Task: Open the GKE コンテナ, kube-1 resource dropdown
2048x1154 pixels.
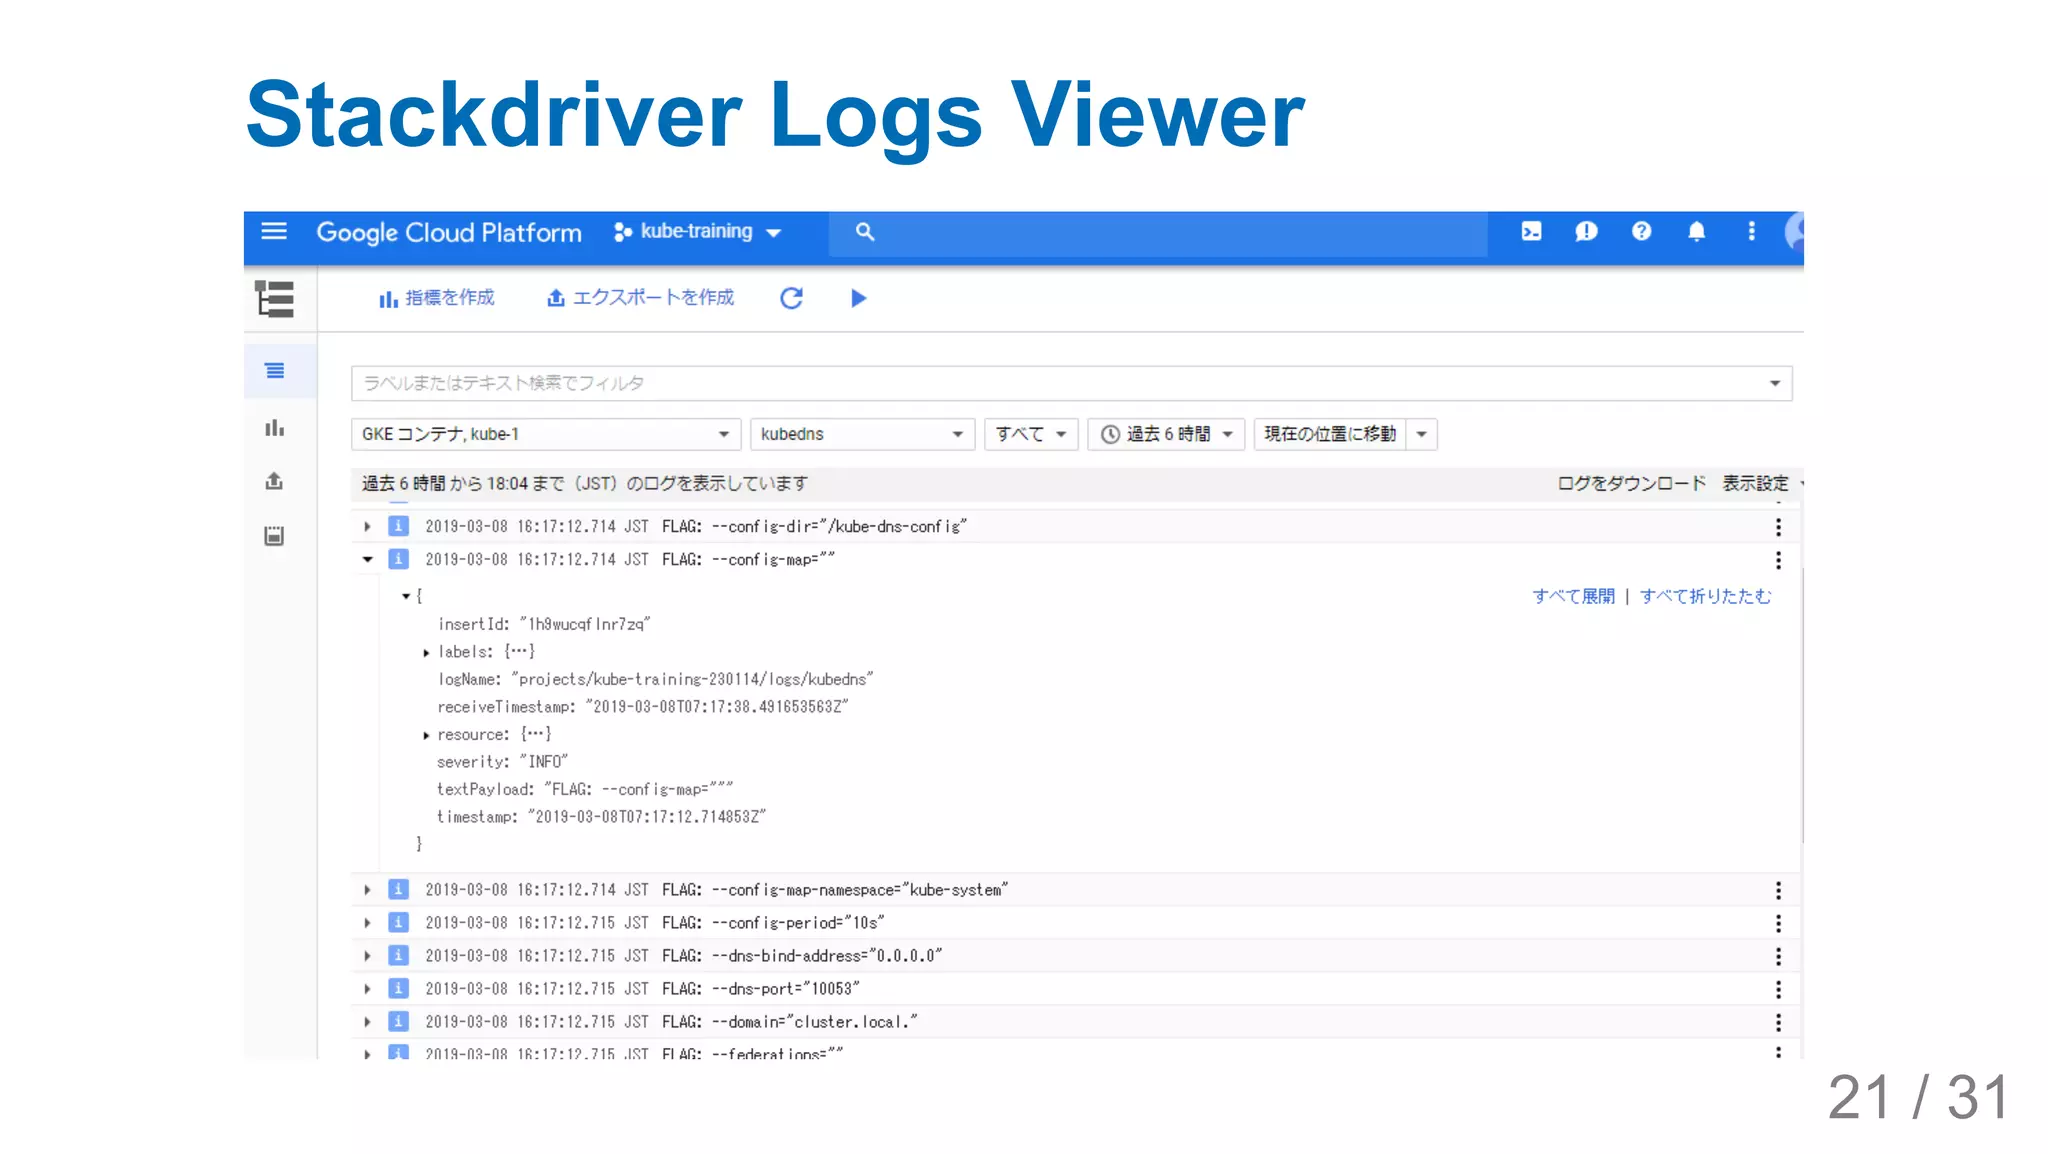Action: (x=546, y=434)
